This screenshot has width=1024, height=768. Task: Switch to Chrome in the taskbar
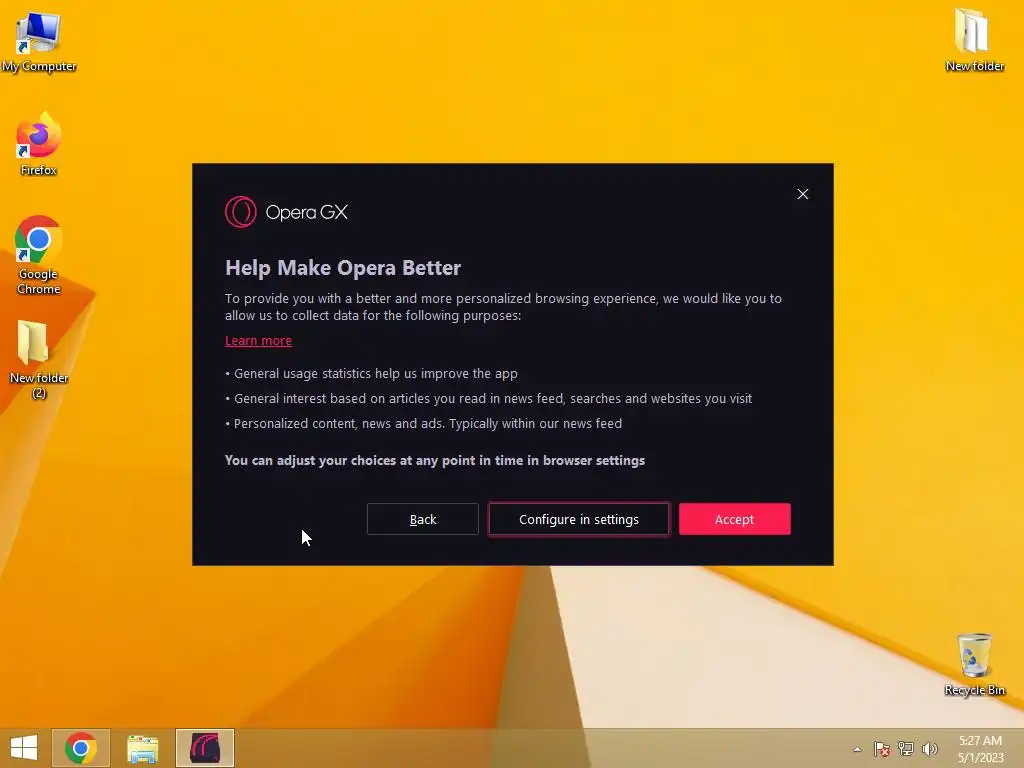point(81,748)
